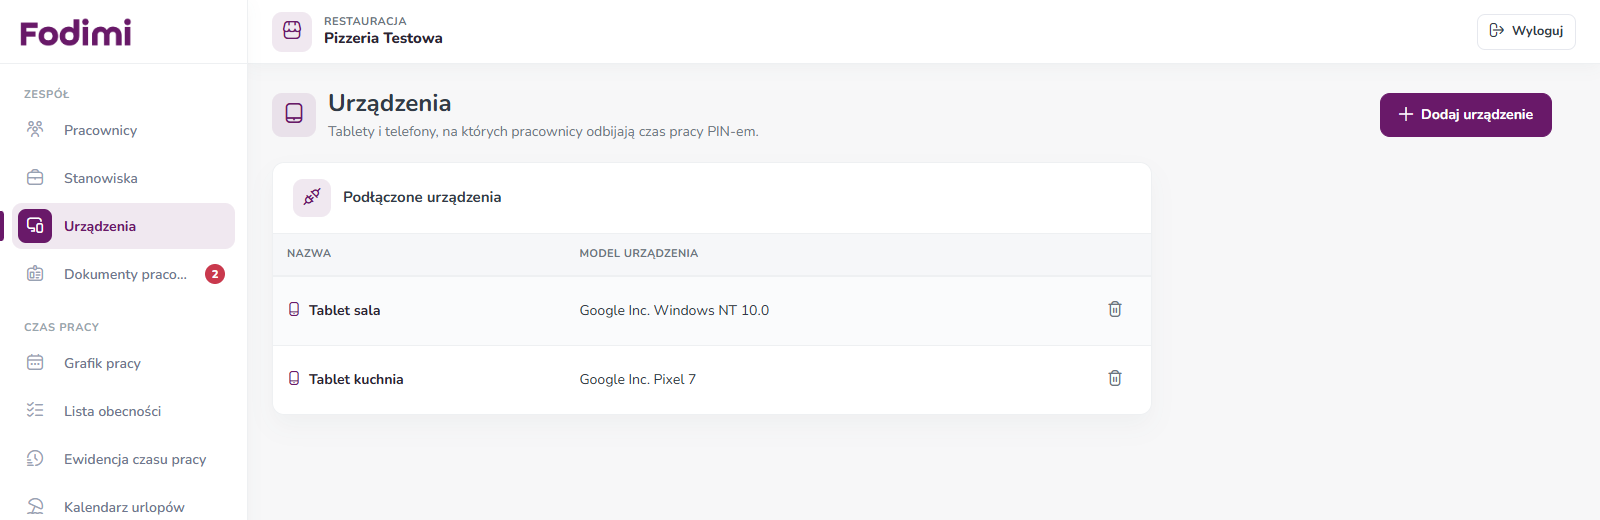This screenshot has width=1600, height=520.
Task: Click the Urządzenia page heading
Action: coord(390,103)
